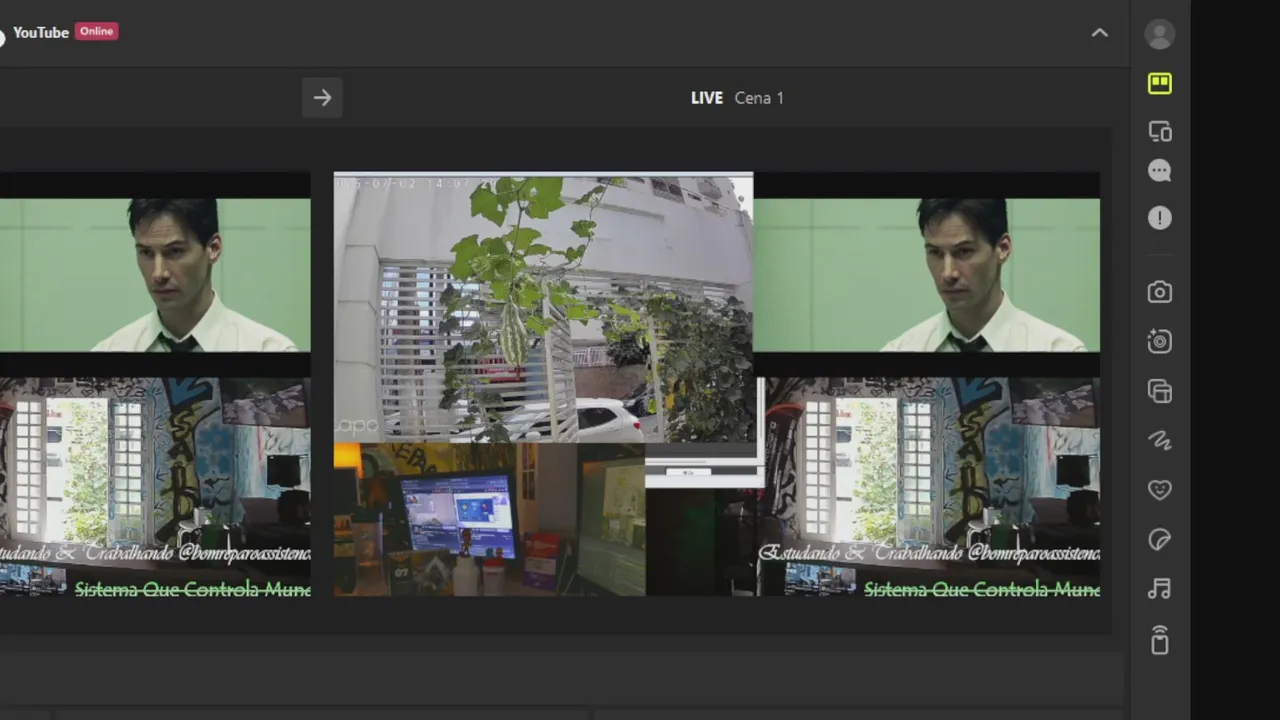Click the YouTube platform label
This screenshot has width=1280, height=720.
(41, 32)
